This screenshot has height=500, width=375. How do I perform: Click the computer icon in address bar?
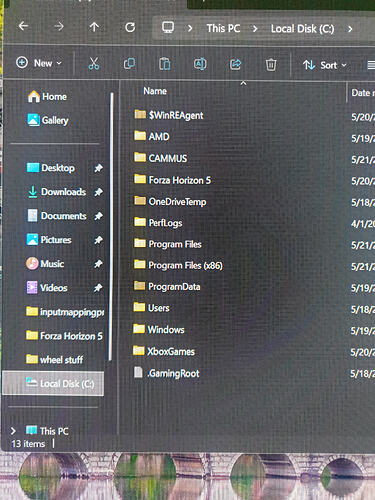(168, 28)
